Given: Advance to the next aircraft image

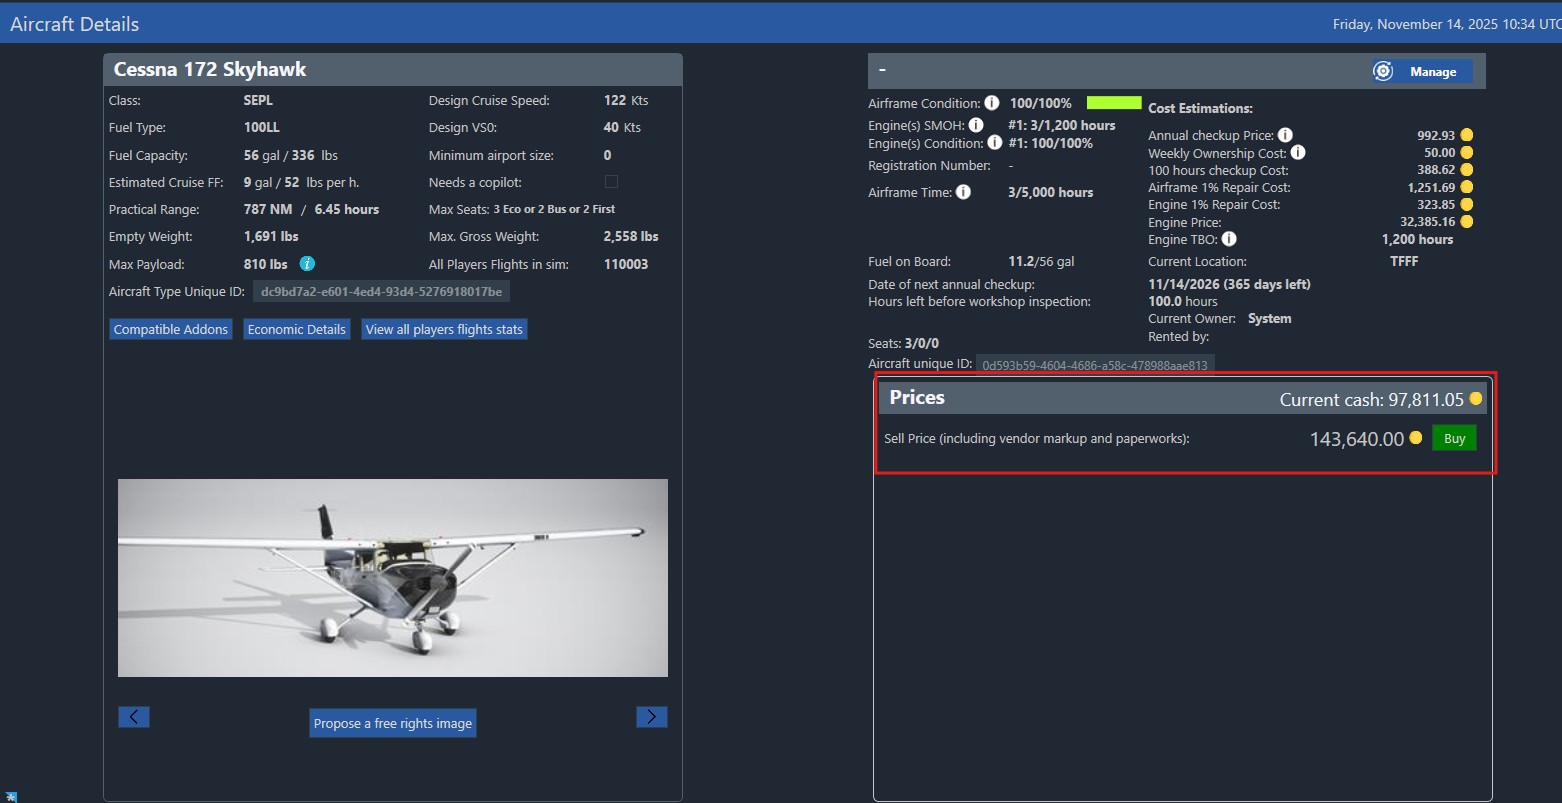Looking at the screenshot, I should click(x=651, y=716).
